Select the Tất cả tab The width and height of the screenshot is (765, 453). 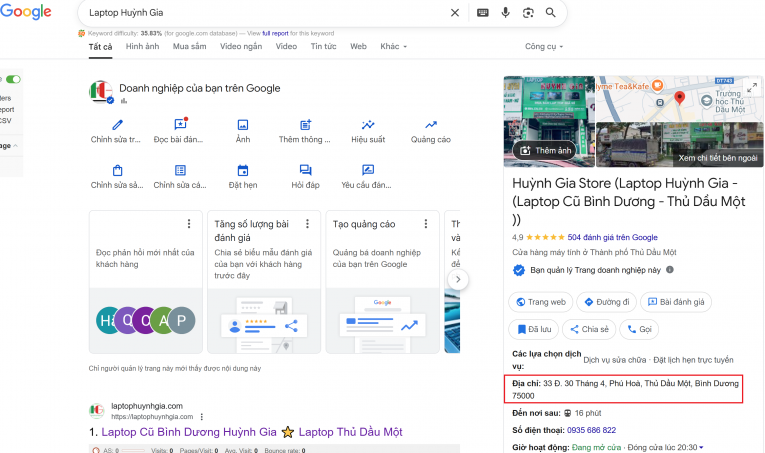100,47
